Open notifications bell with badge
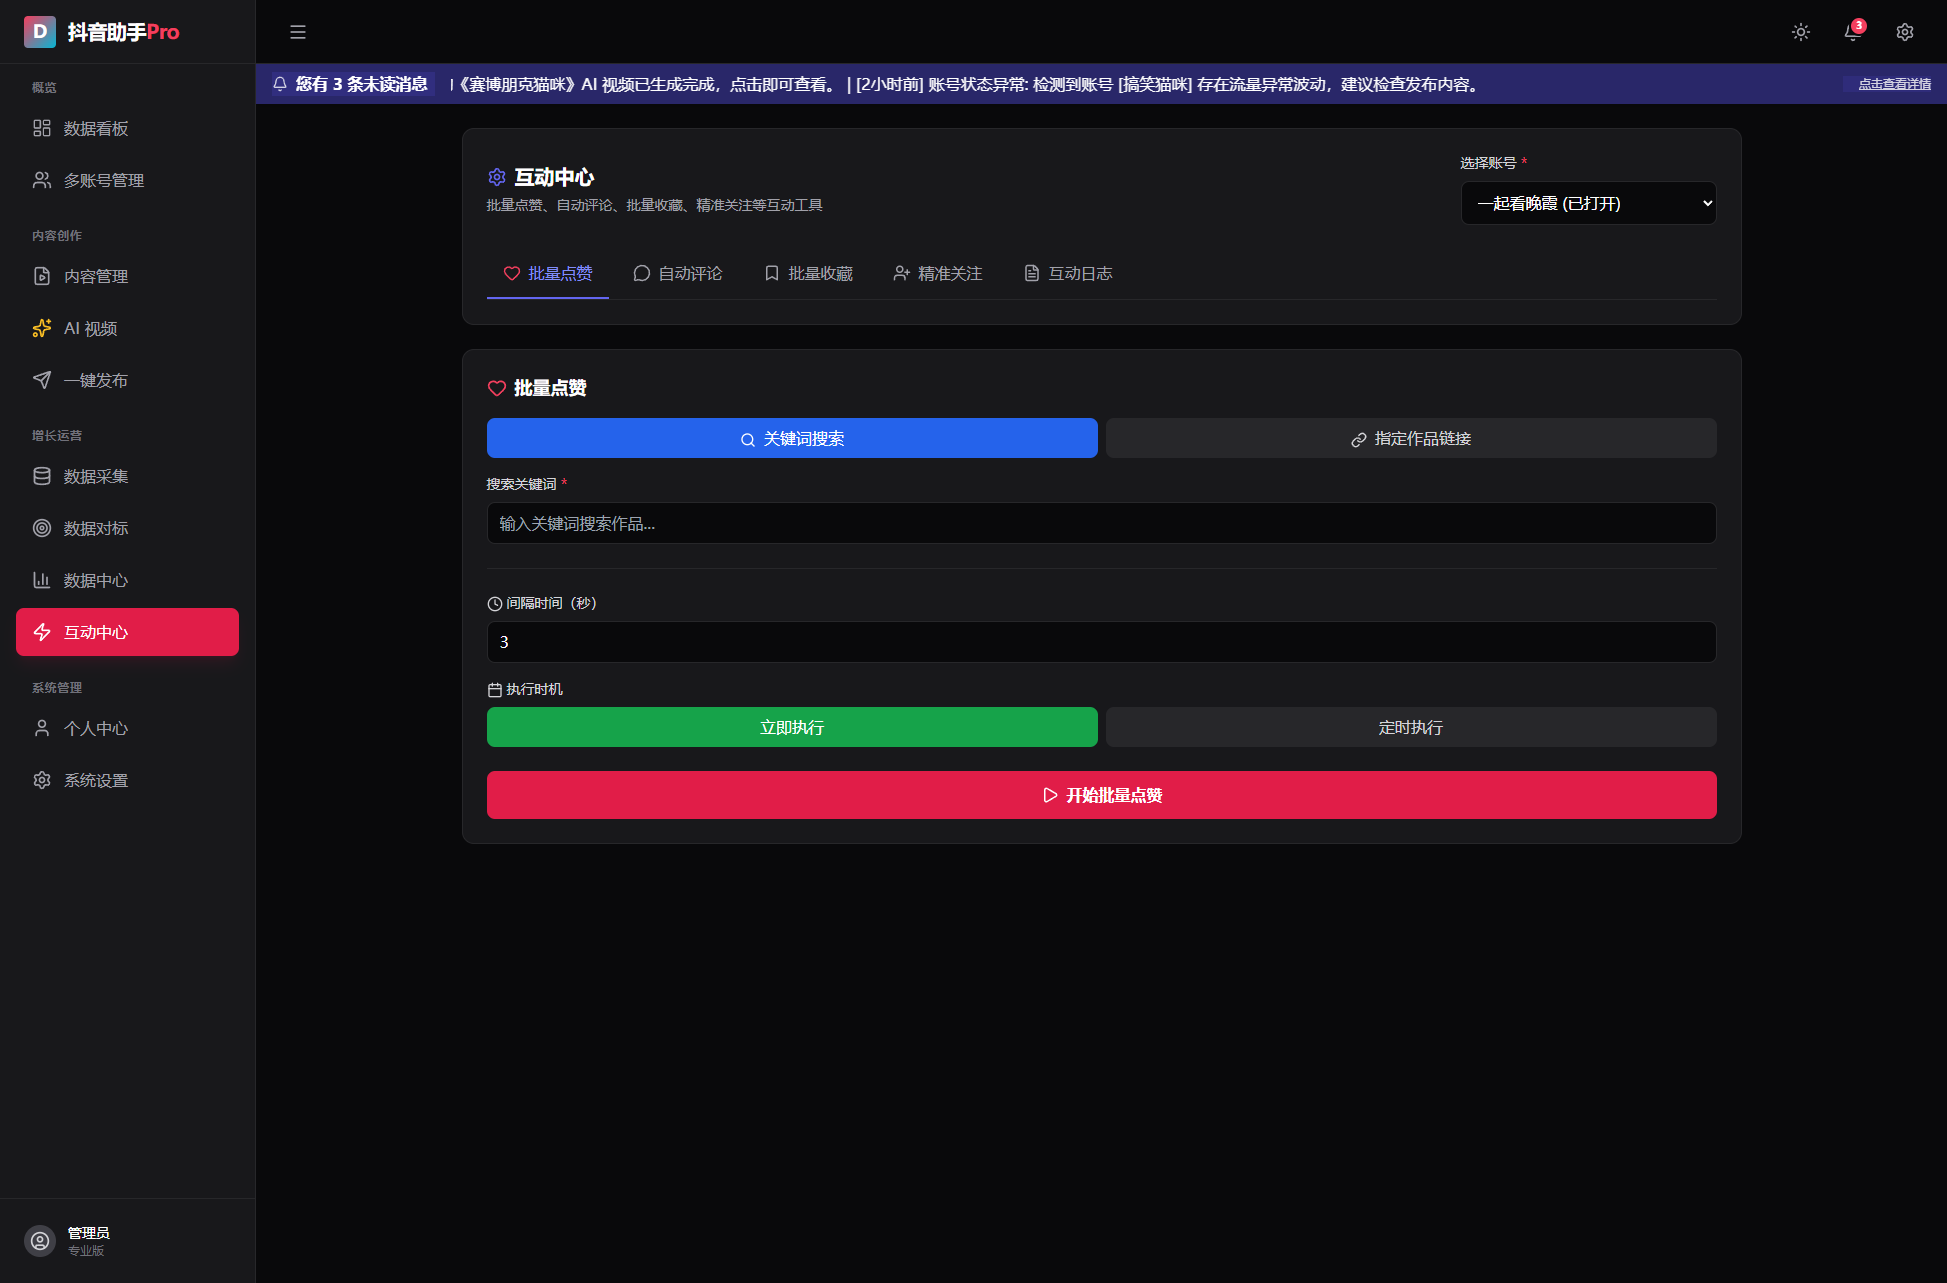The height and width of the screenshot is (1283, 1947). coord(1853,32)
